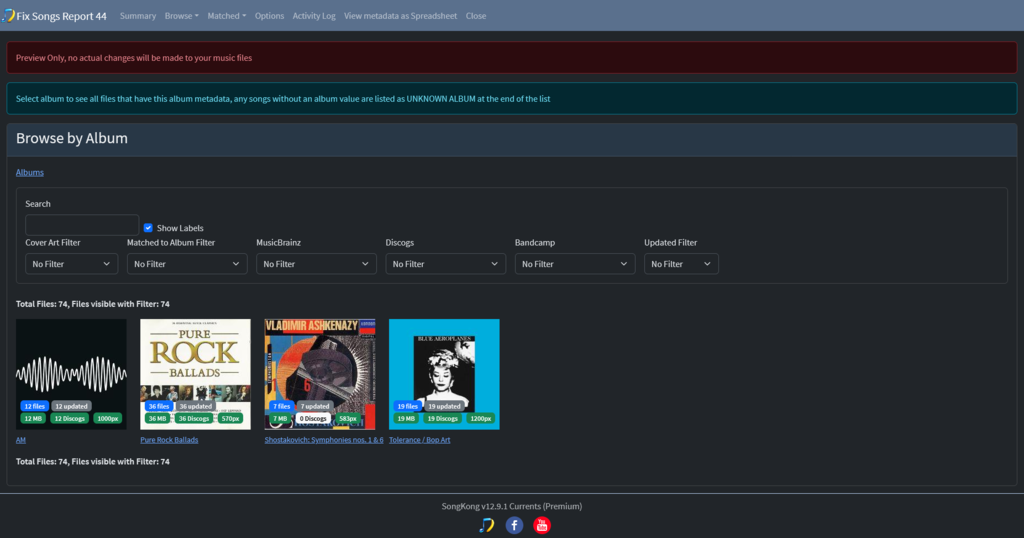Toggle the Show Labels checkbox
The height and width of the screenshot is (538, 1024).
click(x=148, y=228)
